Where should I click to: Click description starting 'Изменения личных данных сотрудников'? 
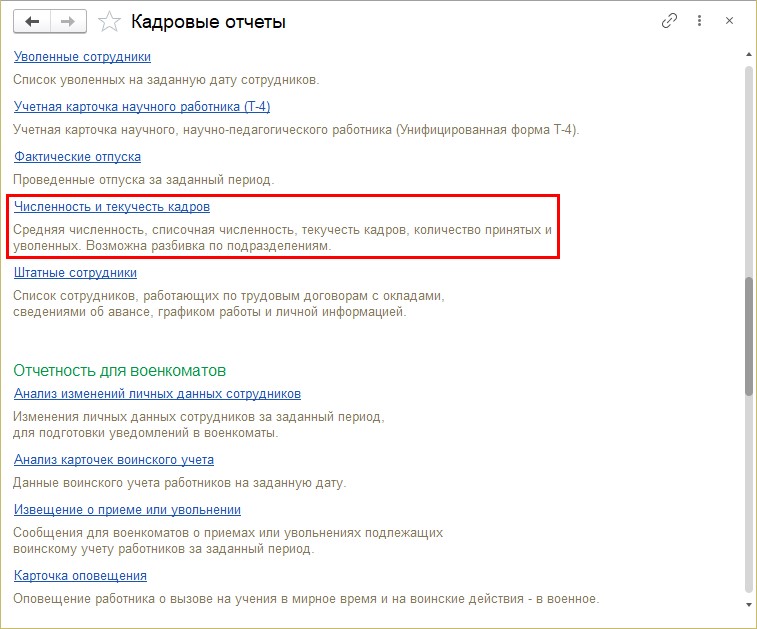pyautogui.click(x=199, y=425)
